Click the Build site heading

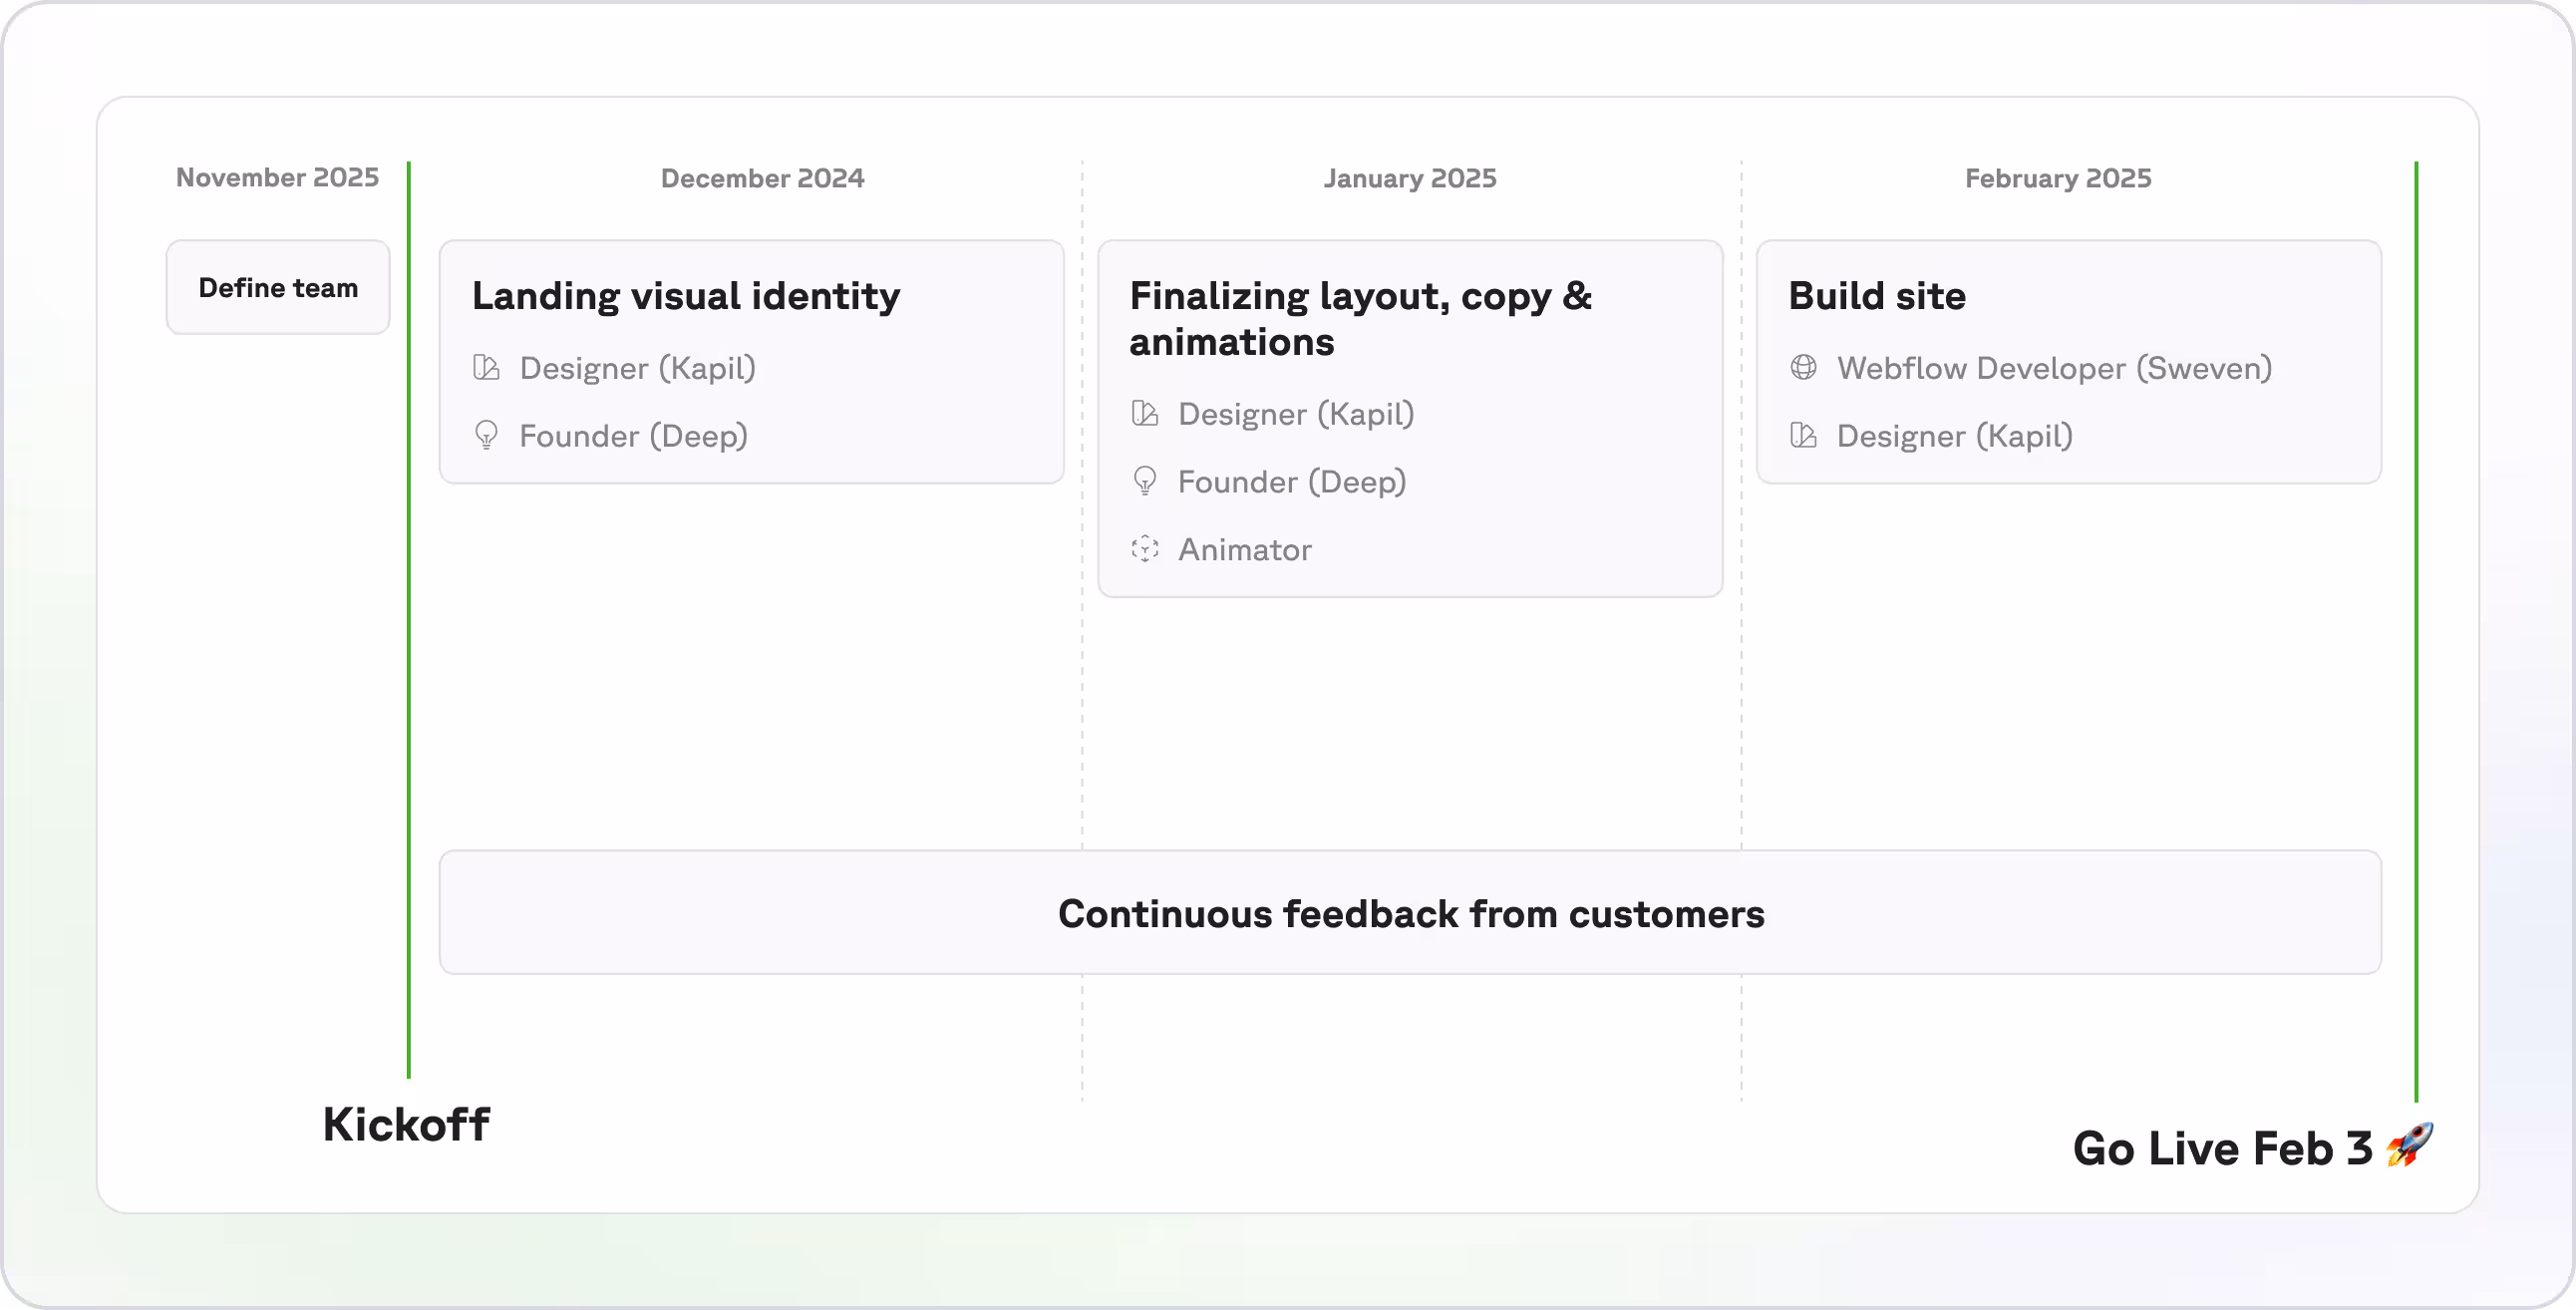point(1877,296)
